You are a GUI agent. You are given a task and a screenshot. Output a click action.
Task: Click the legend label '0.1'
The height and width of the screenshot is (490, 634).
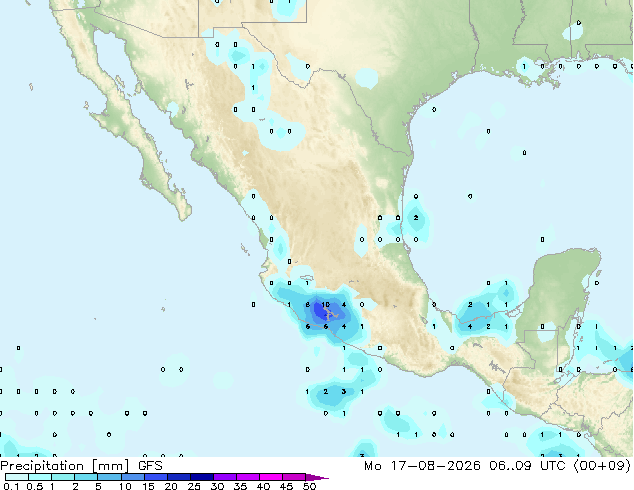pos(11,486)
